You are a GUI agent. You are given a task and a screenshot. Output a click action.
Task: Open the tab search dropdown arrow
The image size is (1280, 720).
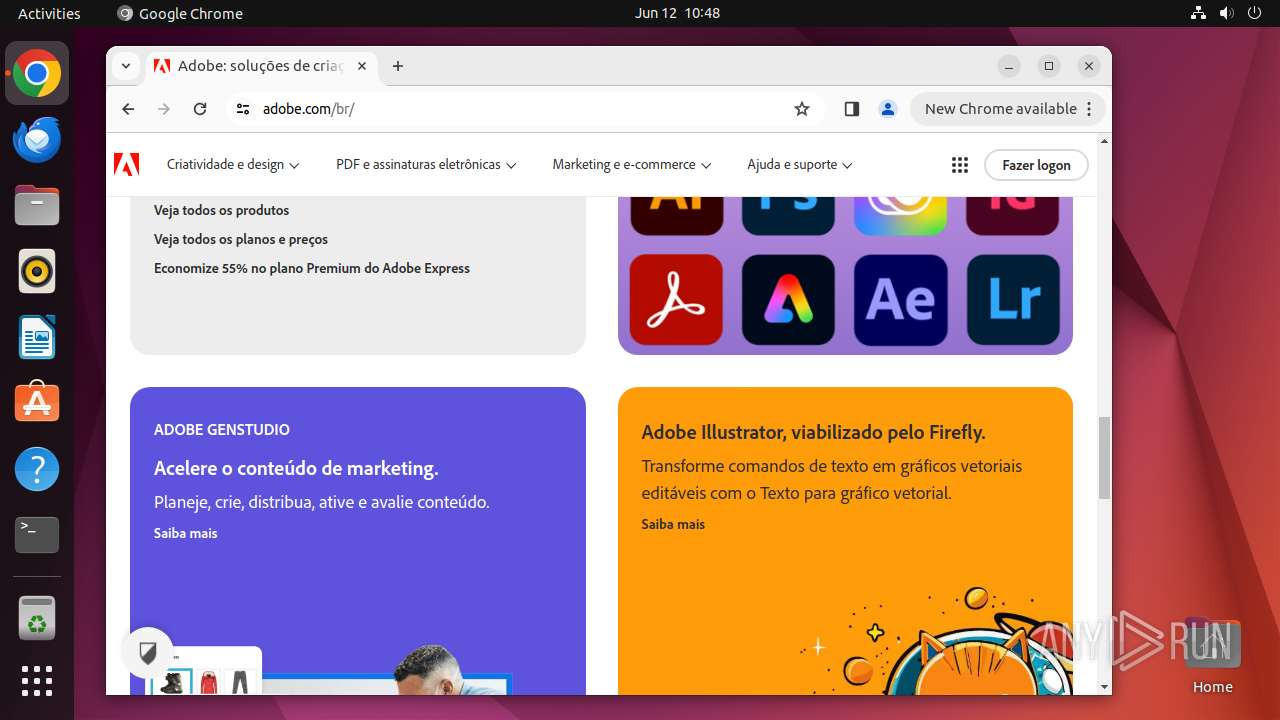[126, 66]
